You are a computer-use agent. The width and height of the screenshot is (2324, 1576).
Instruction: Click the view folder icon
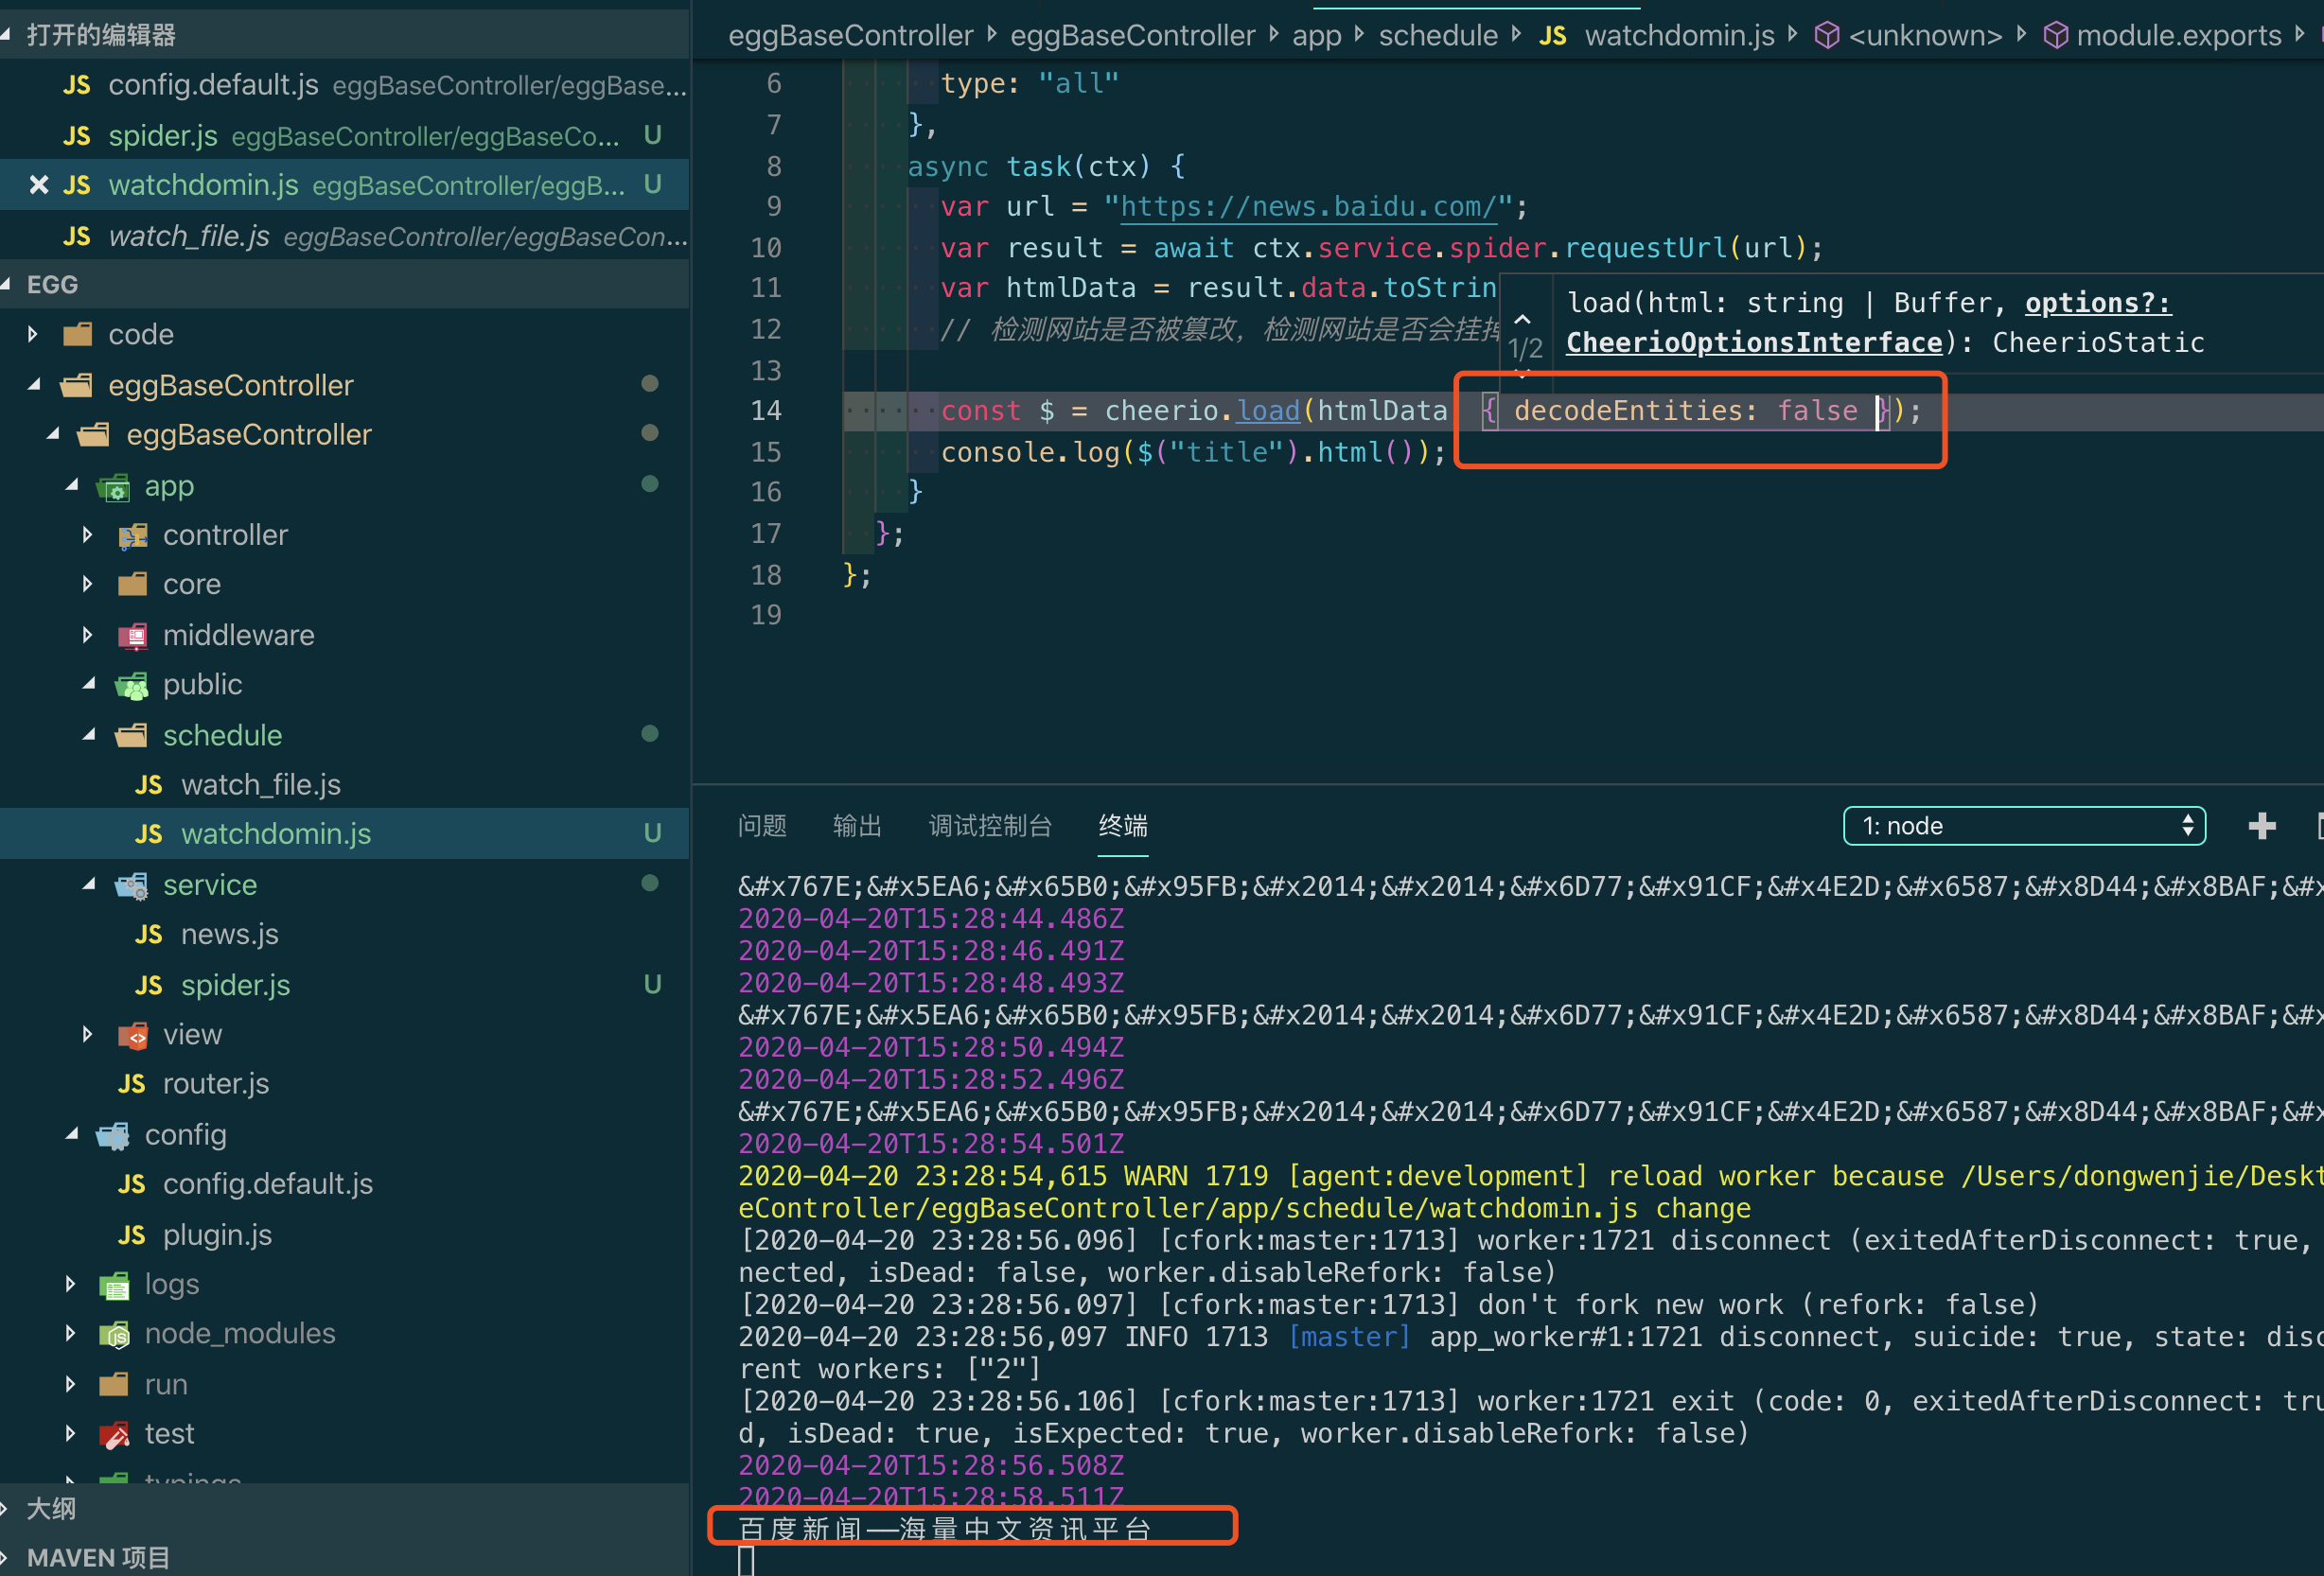coord(132,1036)
